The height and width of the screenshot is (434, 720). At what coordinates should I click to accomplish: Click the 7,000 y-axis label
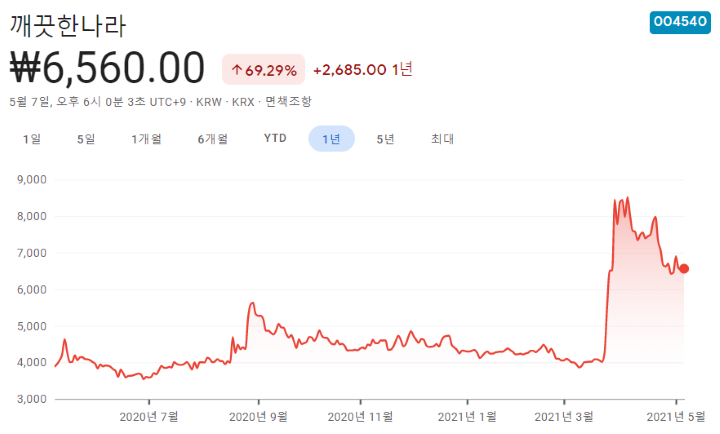pos(32,253)
